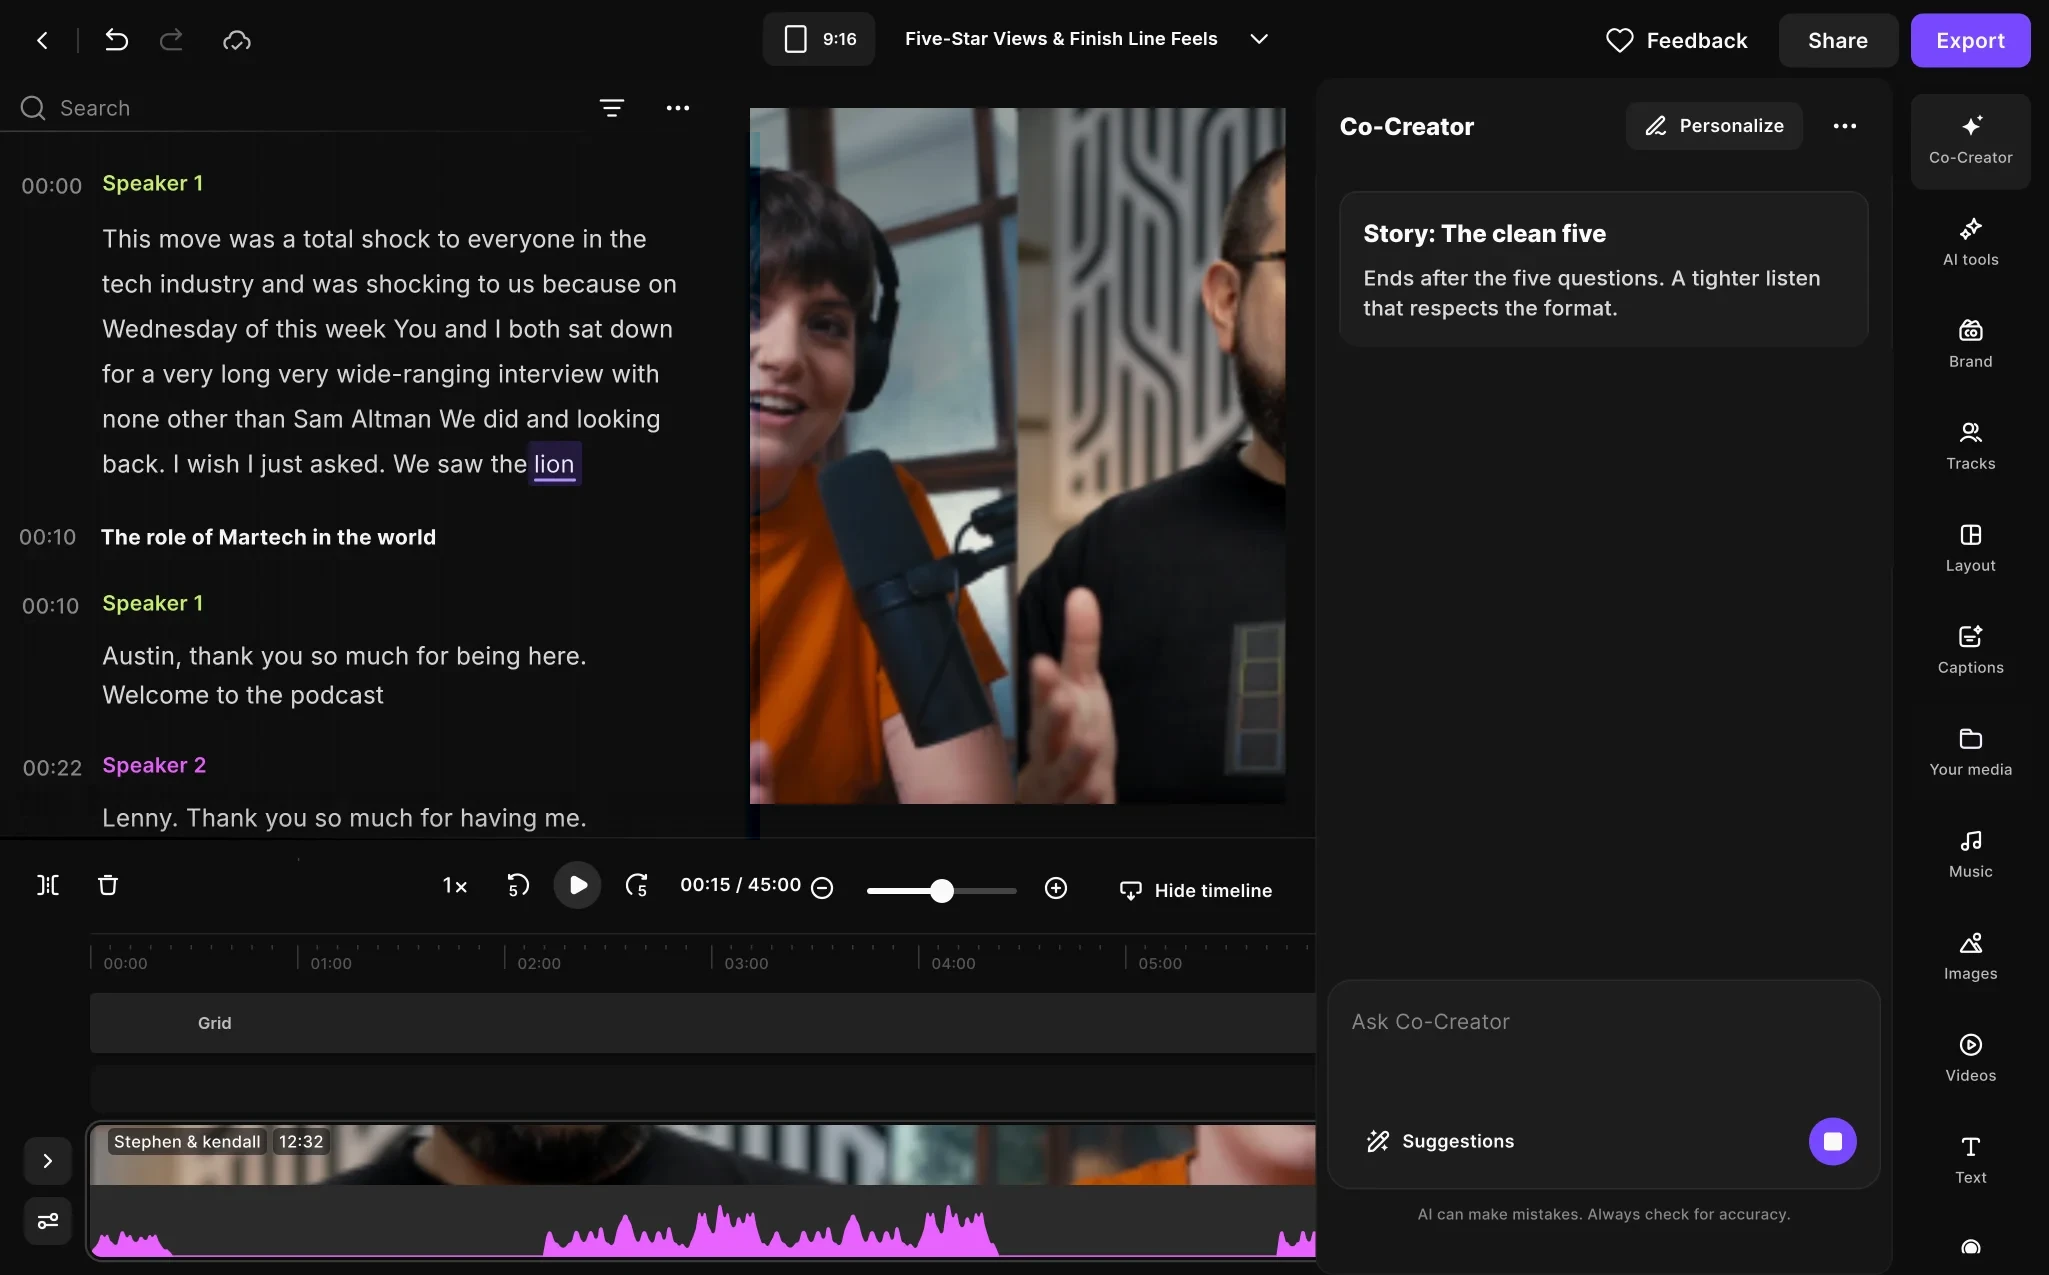Split clip at playhead

pos(48,885)
